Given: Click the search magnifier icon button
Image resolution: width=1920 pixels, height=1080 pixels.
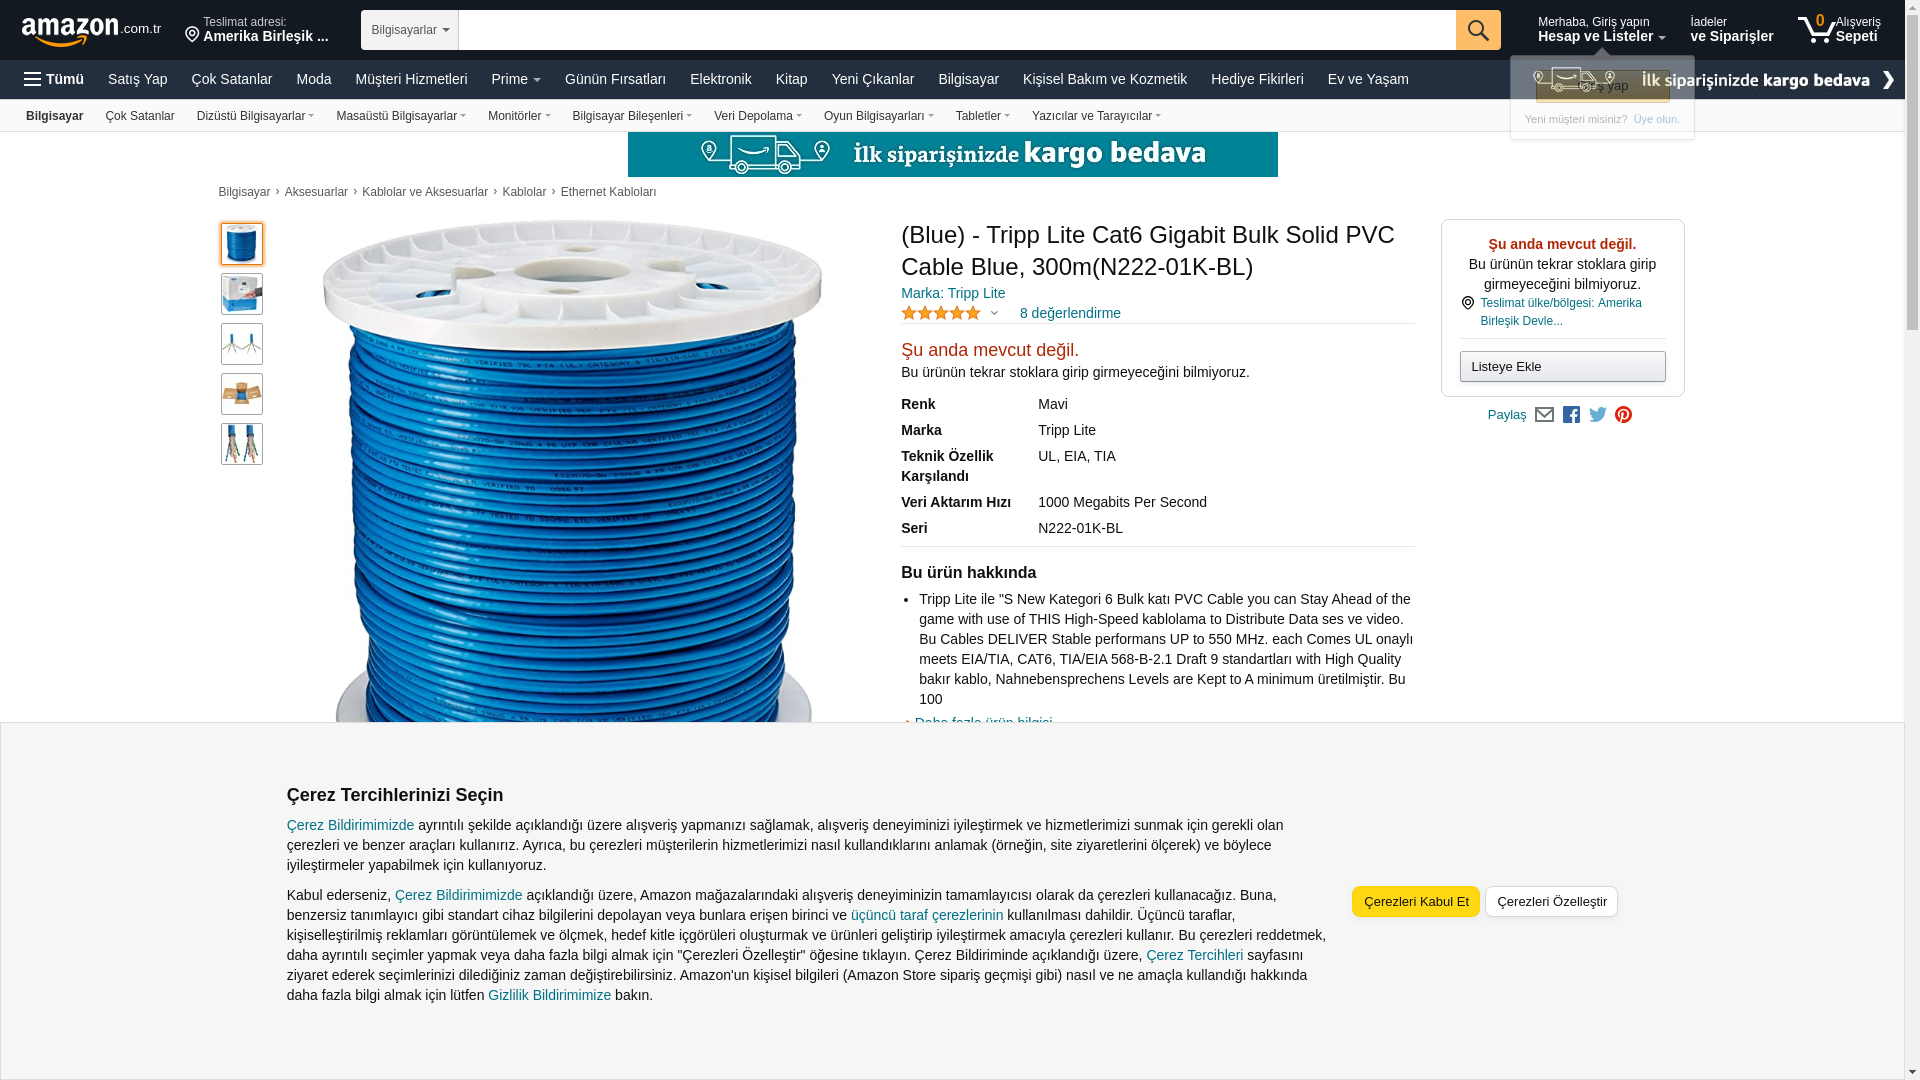Looking at the screenshot, I should pos(1478,30).
